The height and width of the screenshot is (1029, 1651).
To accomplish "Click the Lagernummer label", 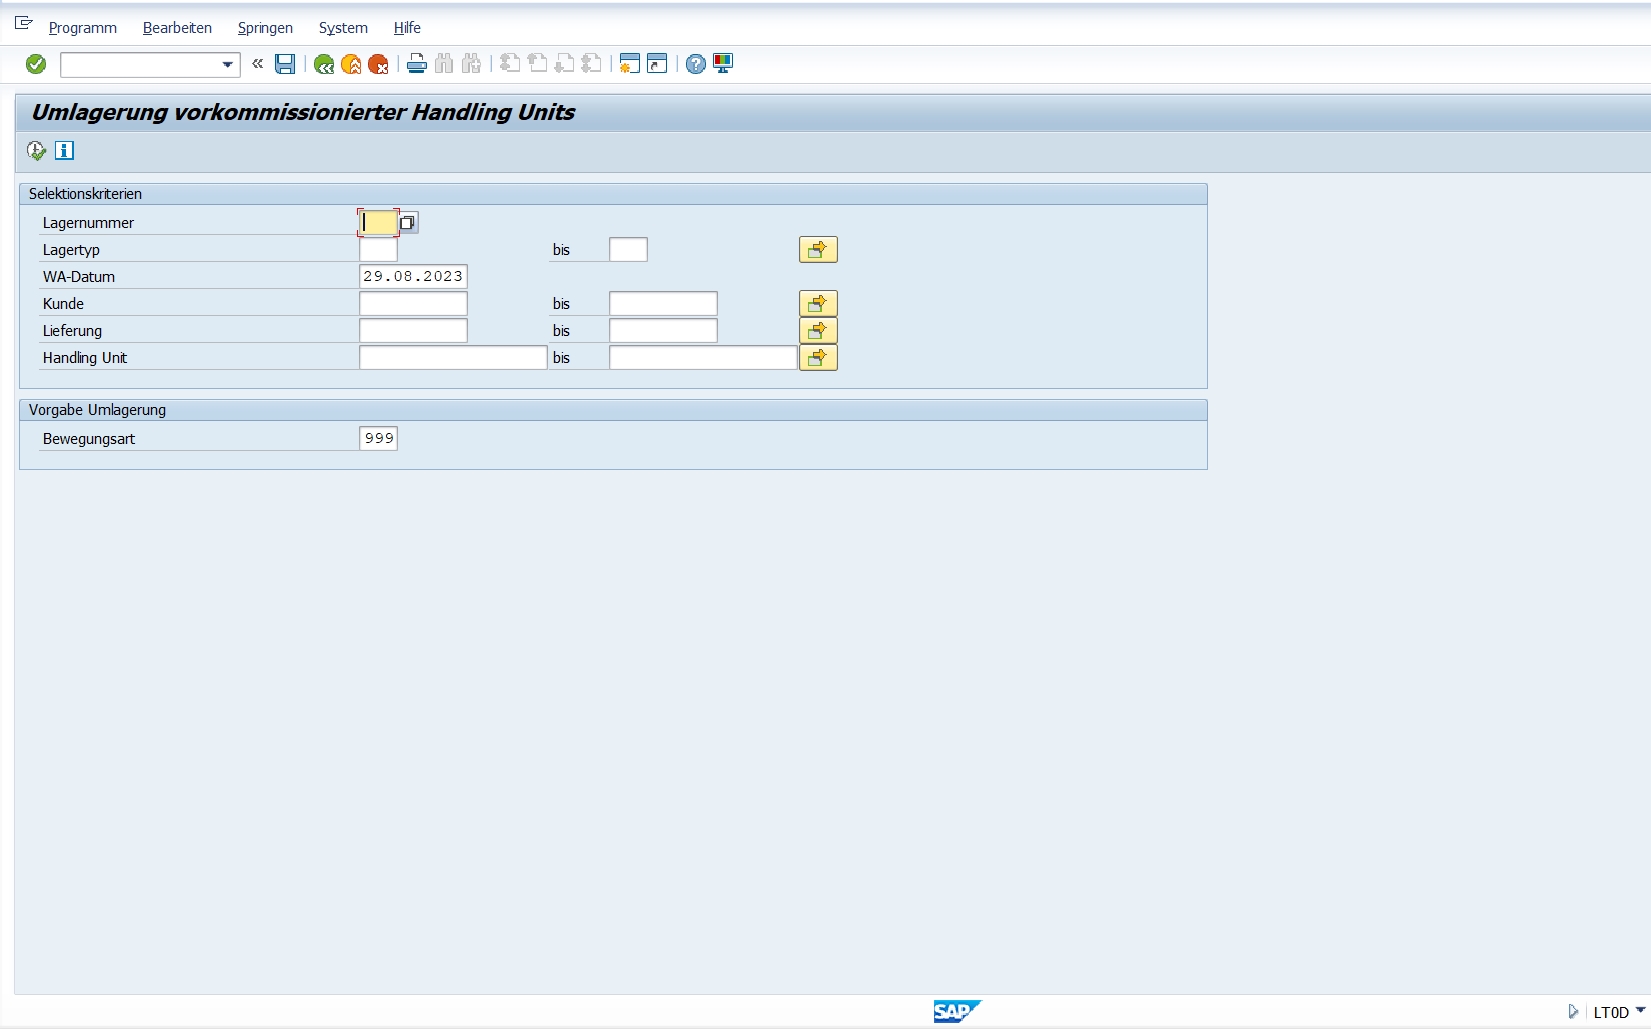I will tap(88, 223).
